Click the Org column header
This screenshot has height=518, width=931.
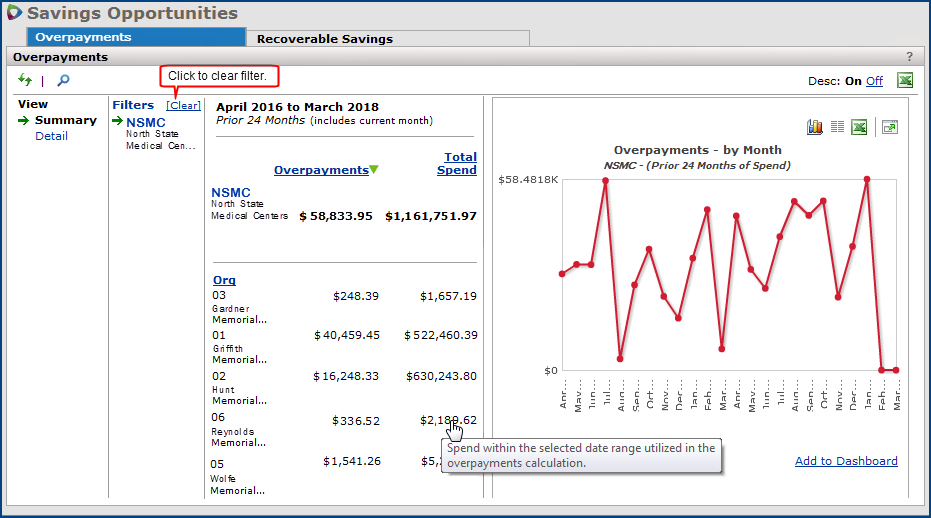pos(224,280)
